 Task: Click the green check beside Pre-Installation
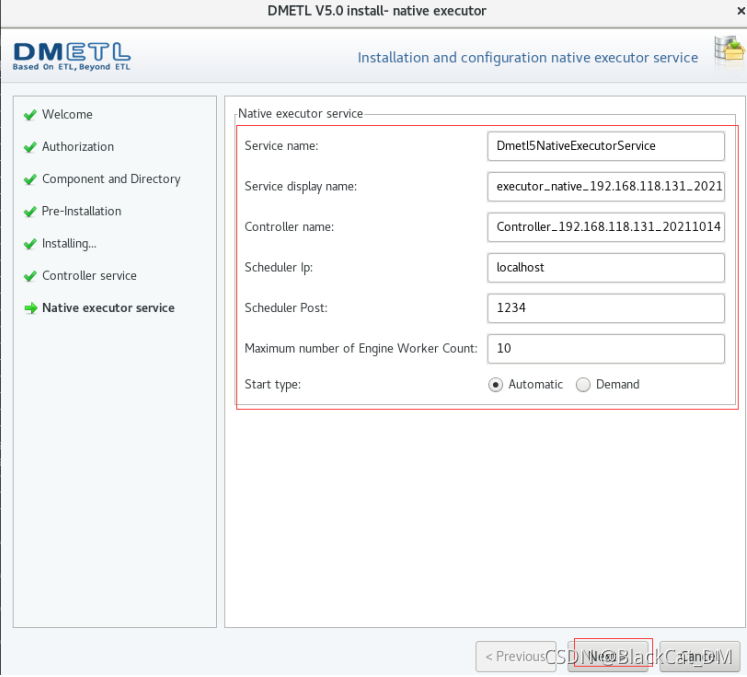pyautogui.click(x=30, y=212)
